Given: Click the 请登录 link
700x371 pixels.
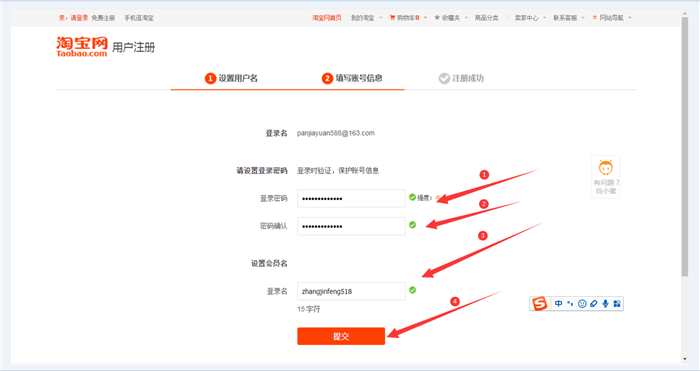Looking at the screenshot, I should coord(79,18).
